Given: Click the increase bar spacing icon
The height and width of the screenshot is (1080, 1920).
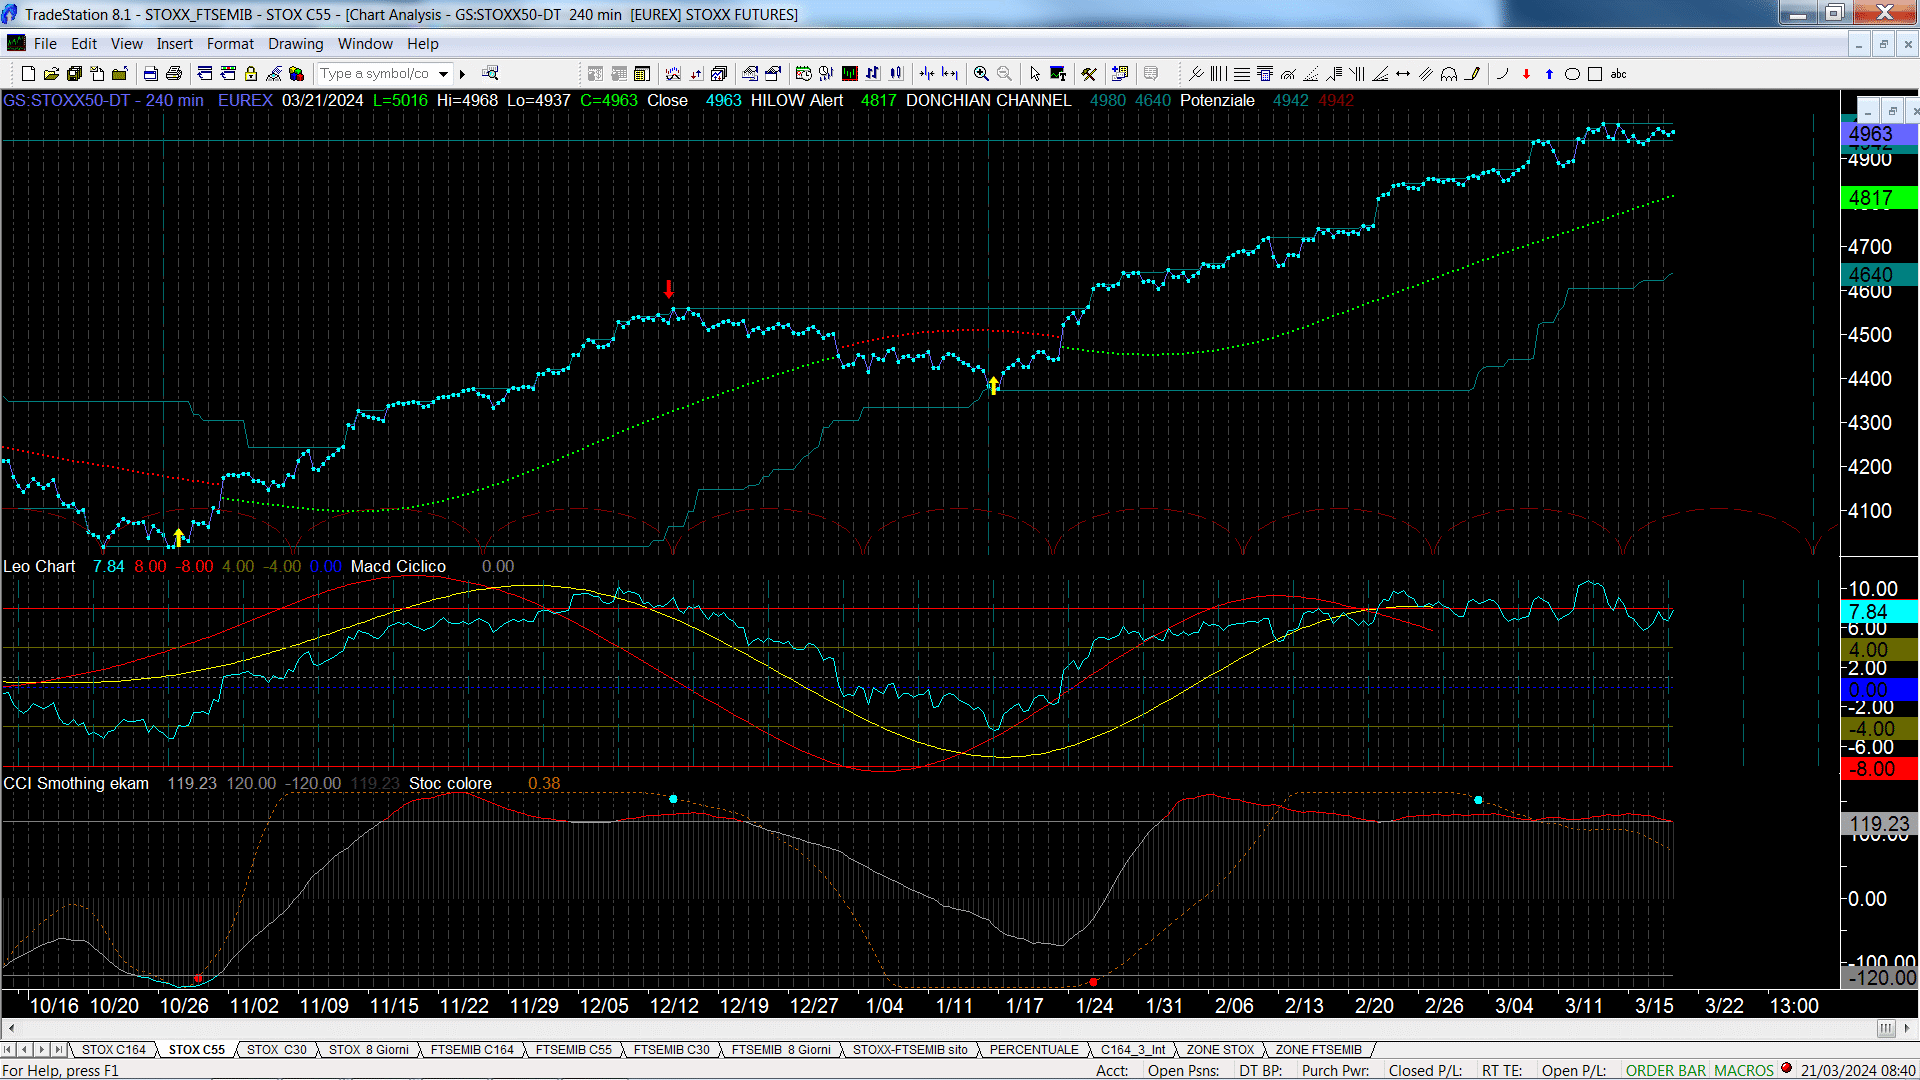Looking at the screenshot, I should click(950, 74).
